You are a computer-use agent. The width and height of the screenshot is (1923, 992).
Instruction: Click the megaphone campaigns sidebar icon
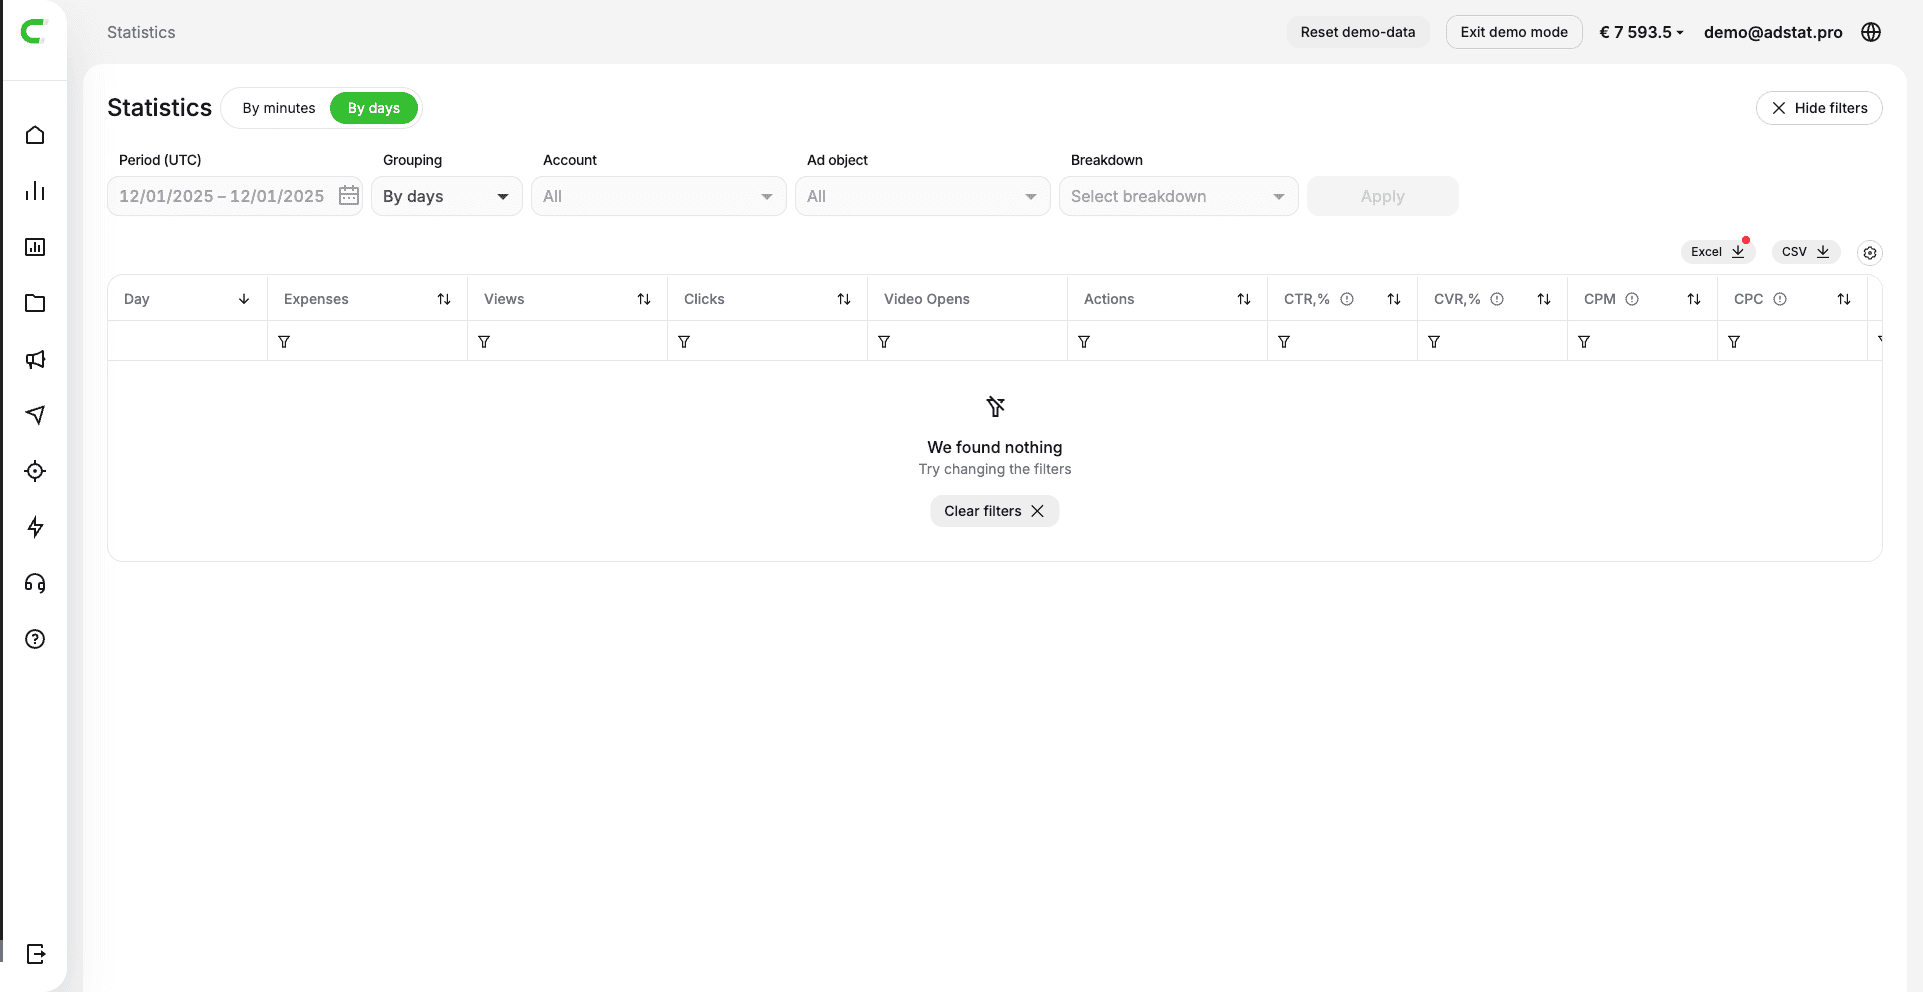(x=35, y=359)
